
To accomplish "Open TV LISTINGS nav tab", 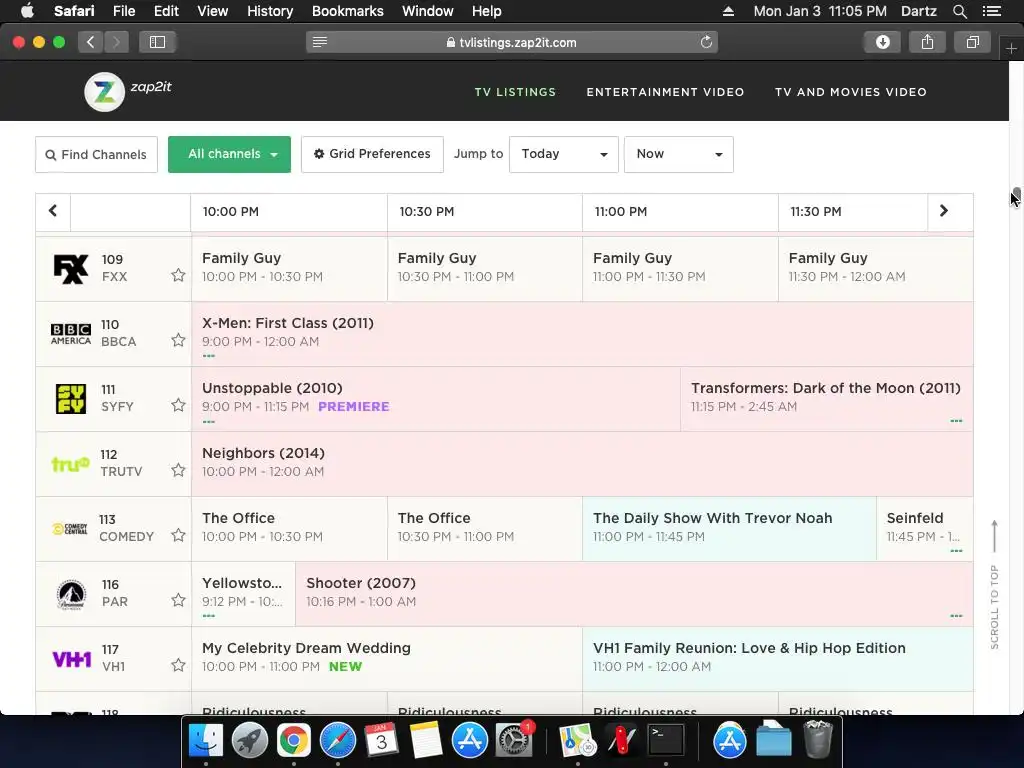I will pos(515,92).
